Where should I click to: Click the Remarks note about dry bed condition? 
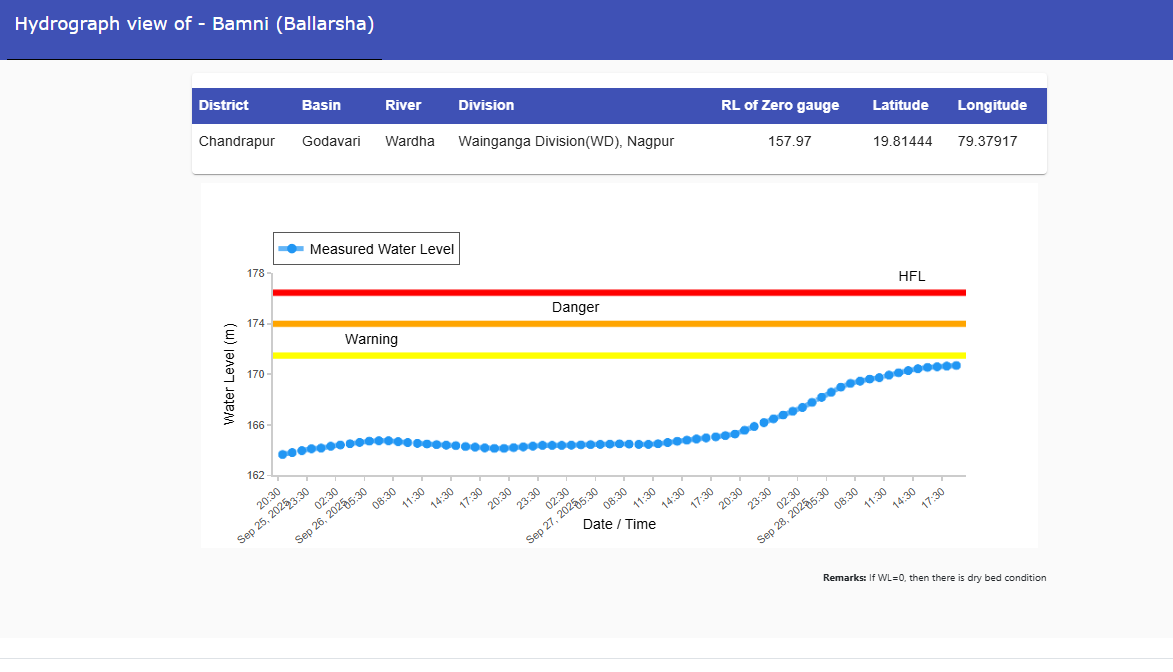click(x=934, y=578)
